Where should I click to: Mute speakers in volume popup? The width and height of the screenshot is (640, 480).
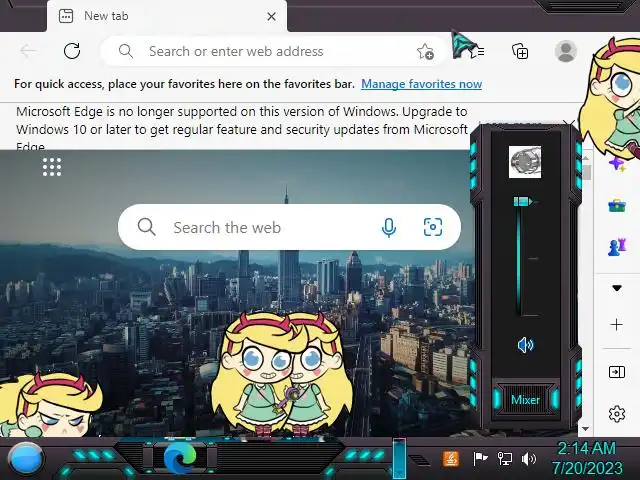pos(525,345)
